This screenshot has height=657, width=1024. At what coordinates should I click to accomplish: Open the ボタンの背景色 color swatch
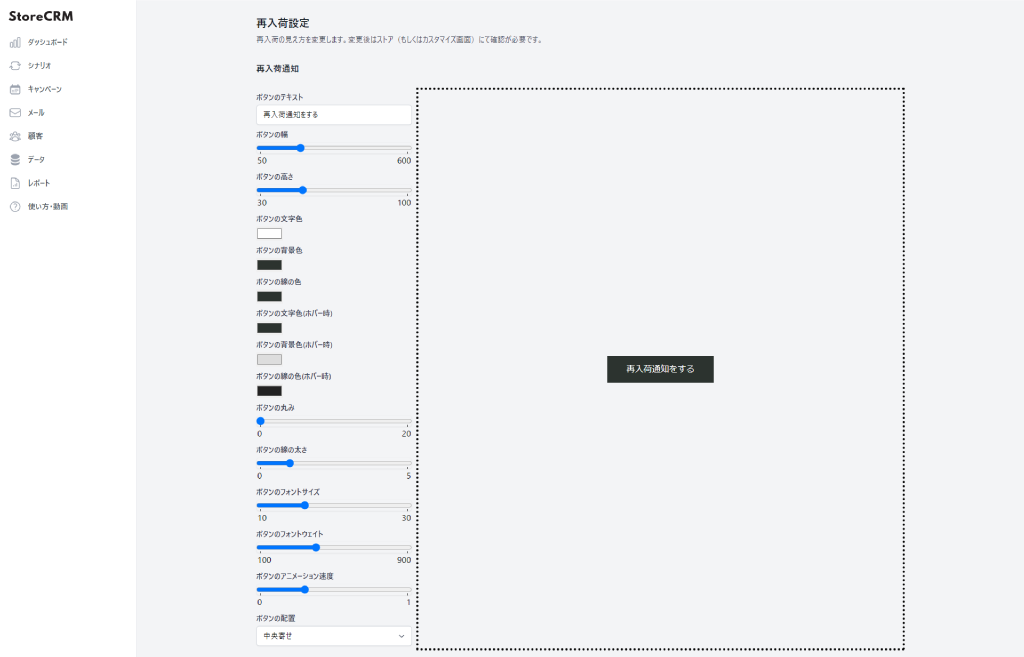[x=269, y=265]
